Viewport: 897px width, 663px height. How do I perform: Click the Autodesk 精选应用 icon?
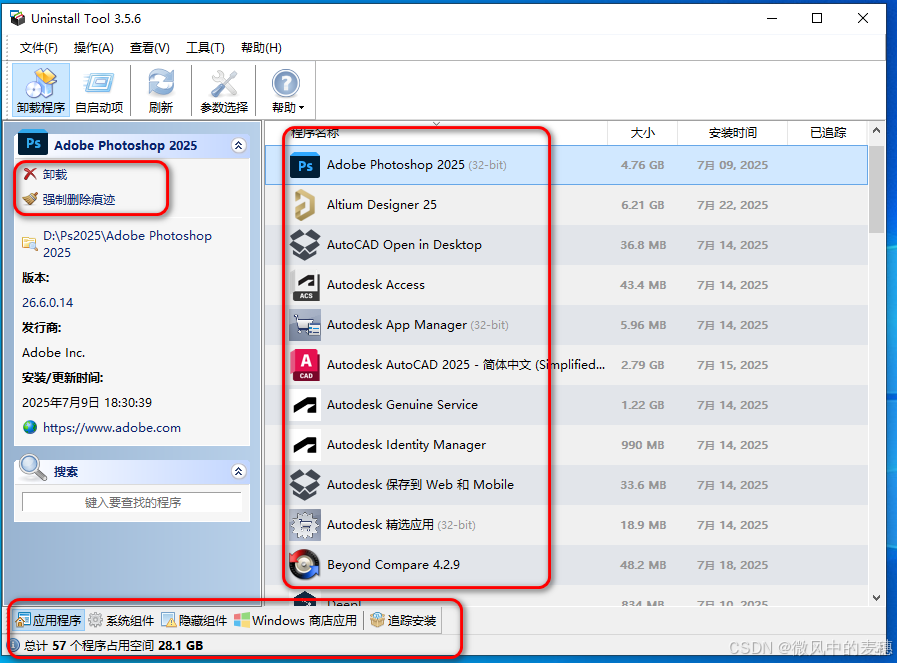[x=305, y=525]
